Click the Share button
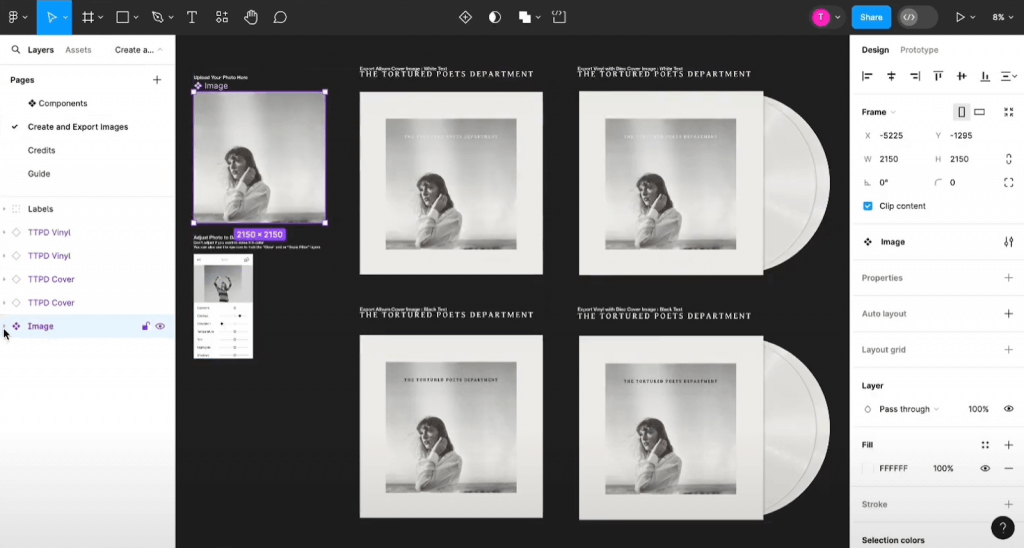The width and height of the screenshot is (1024, 548). [x=871, y=17]
